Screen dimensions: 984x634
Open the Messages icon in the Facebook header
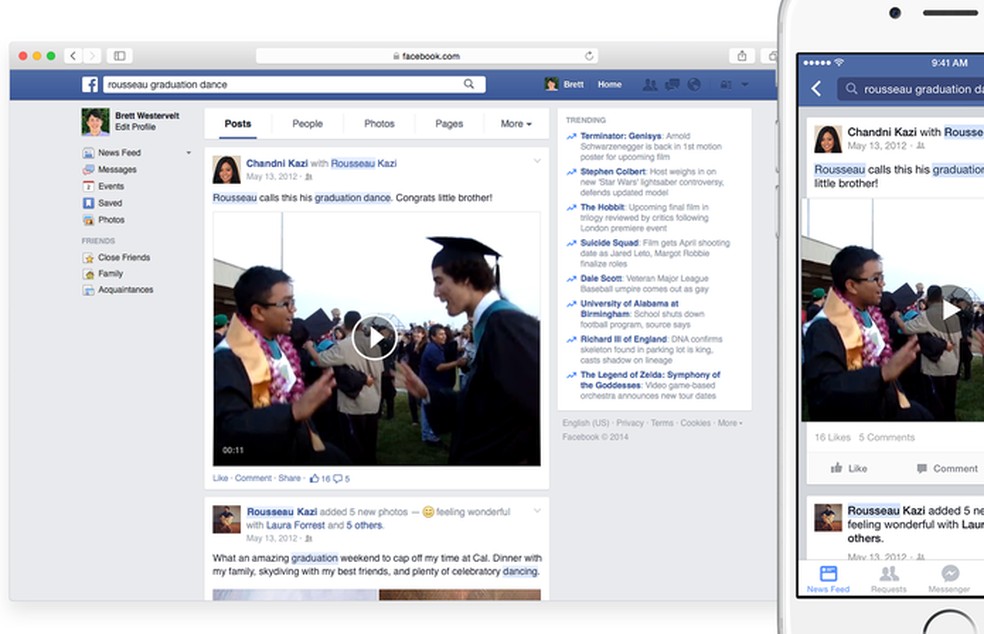[672, 84]
